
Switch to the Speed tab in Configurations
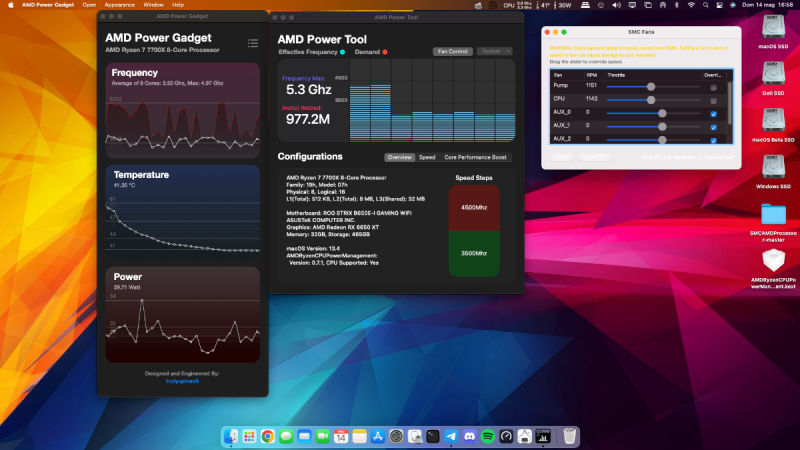tap(427, 157)
